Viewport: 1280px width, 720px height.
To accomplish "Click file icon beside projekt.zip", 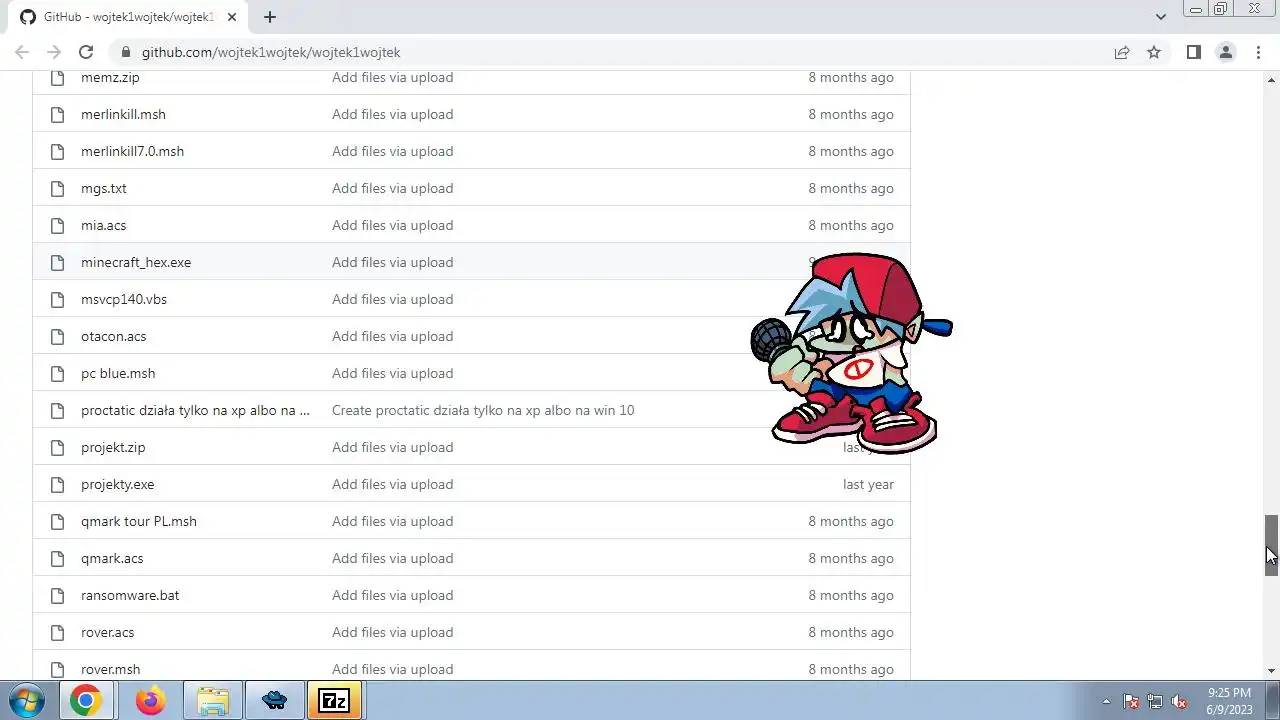I will [x=57, y=447].
